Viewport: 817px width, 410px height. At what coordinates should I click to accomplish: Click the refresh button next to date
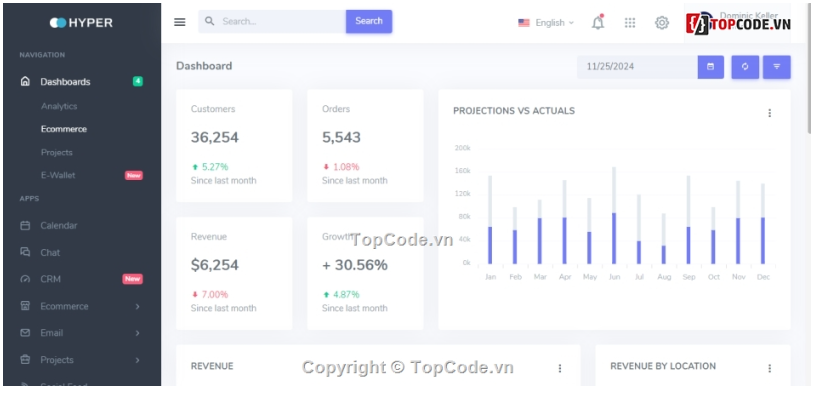click(745, 67)
